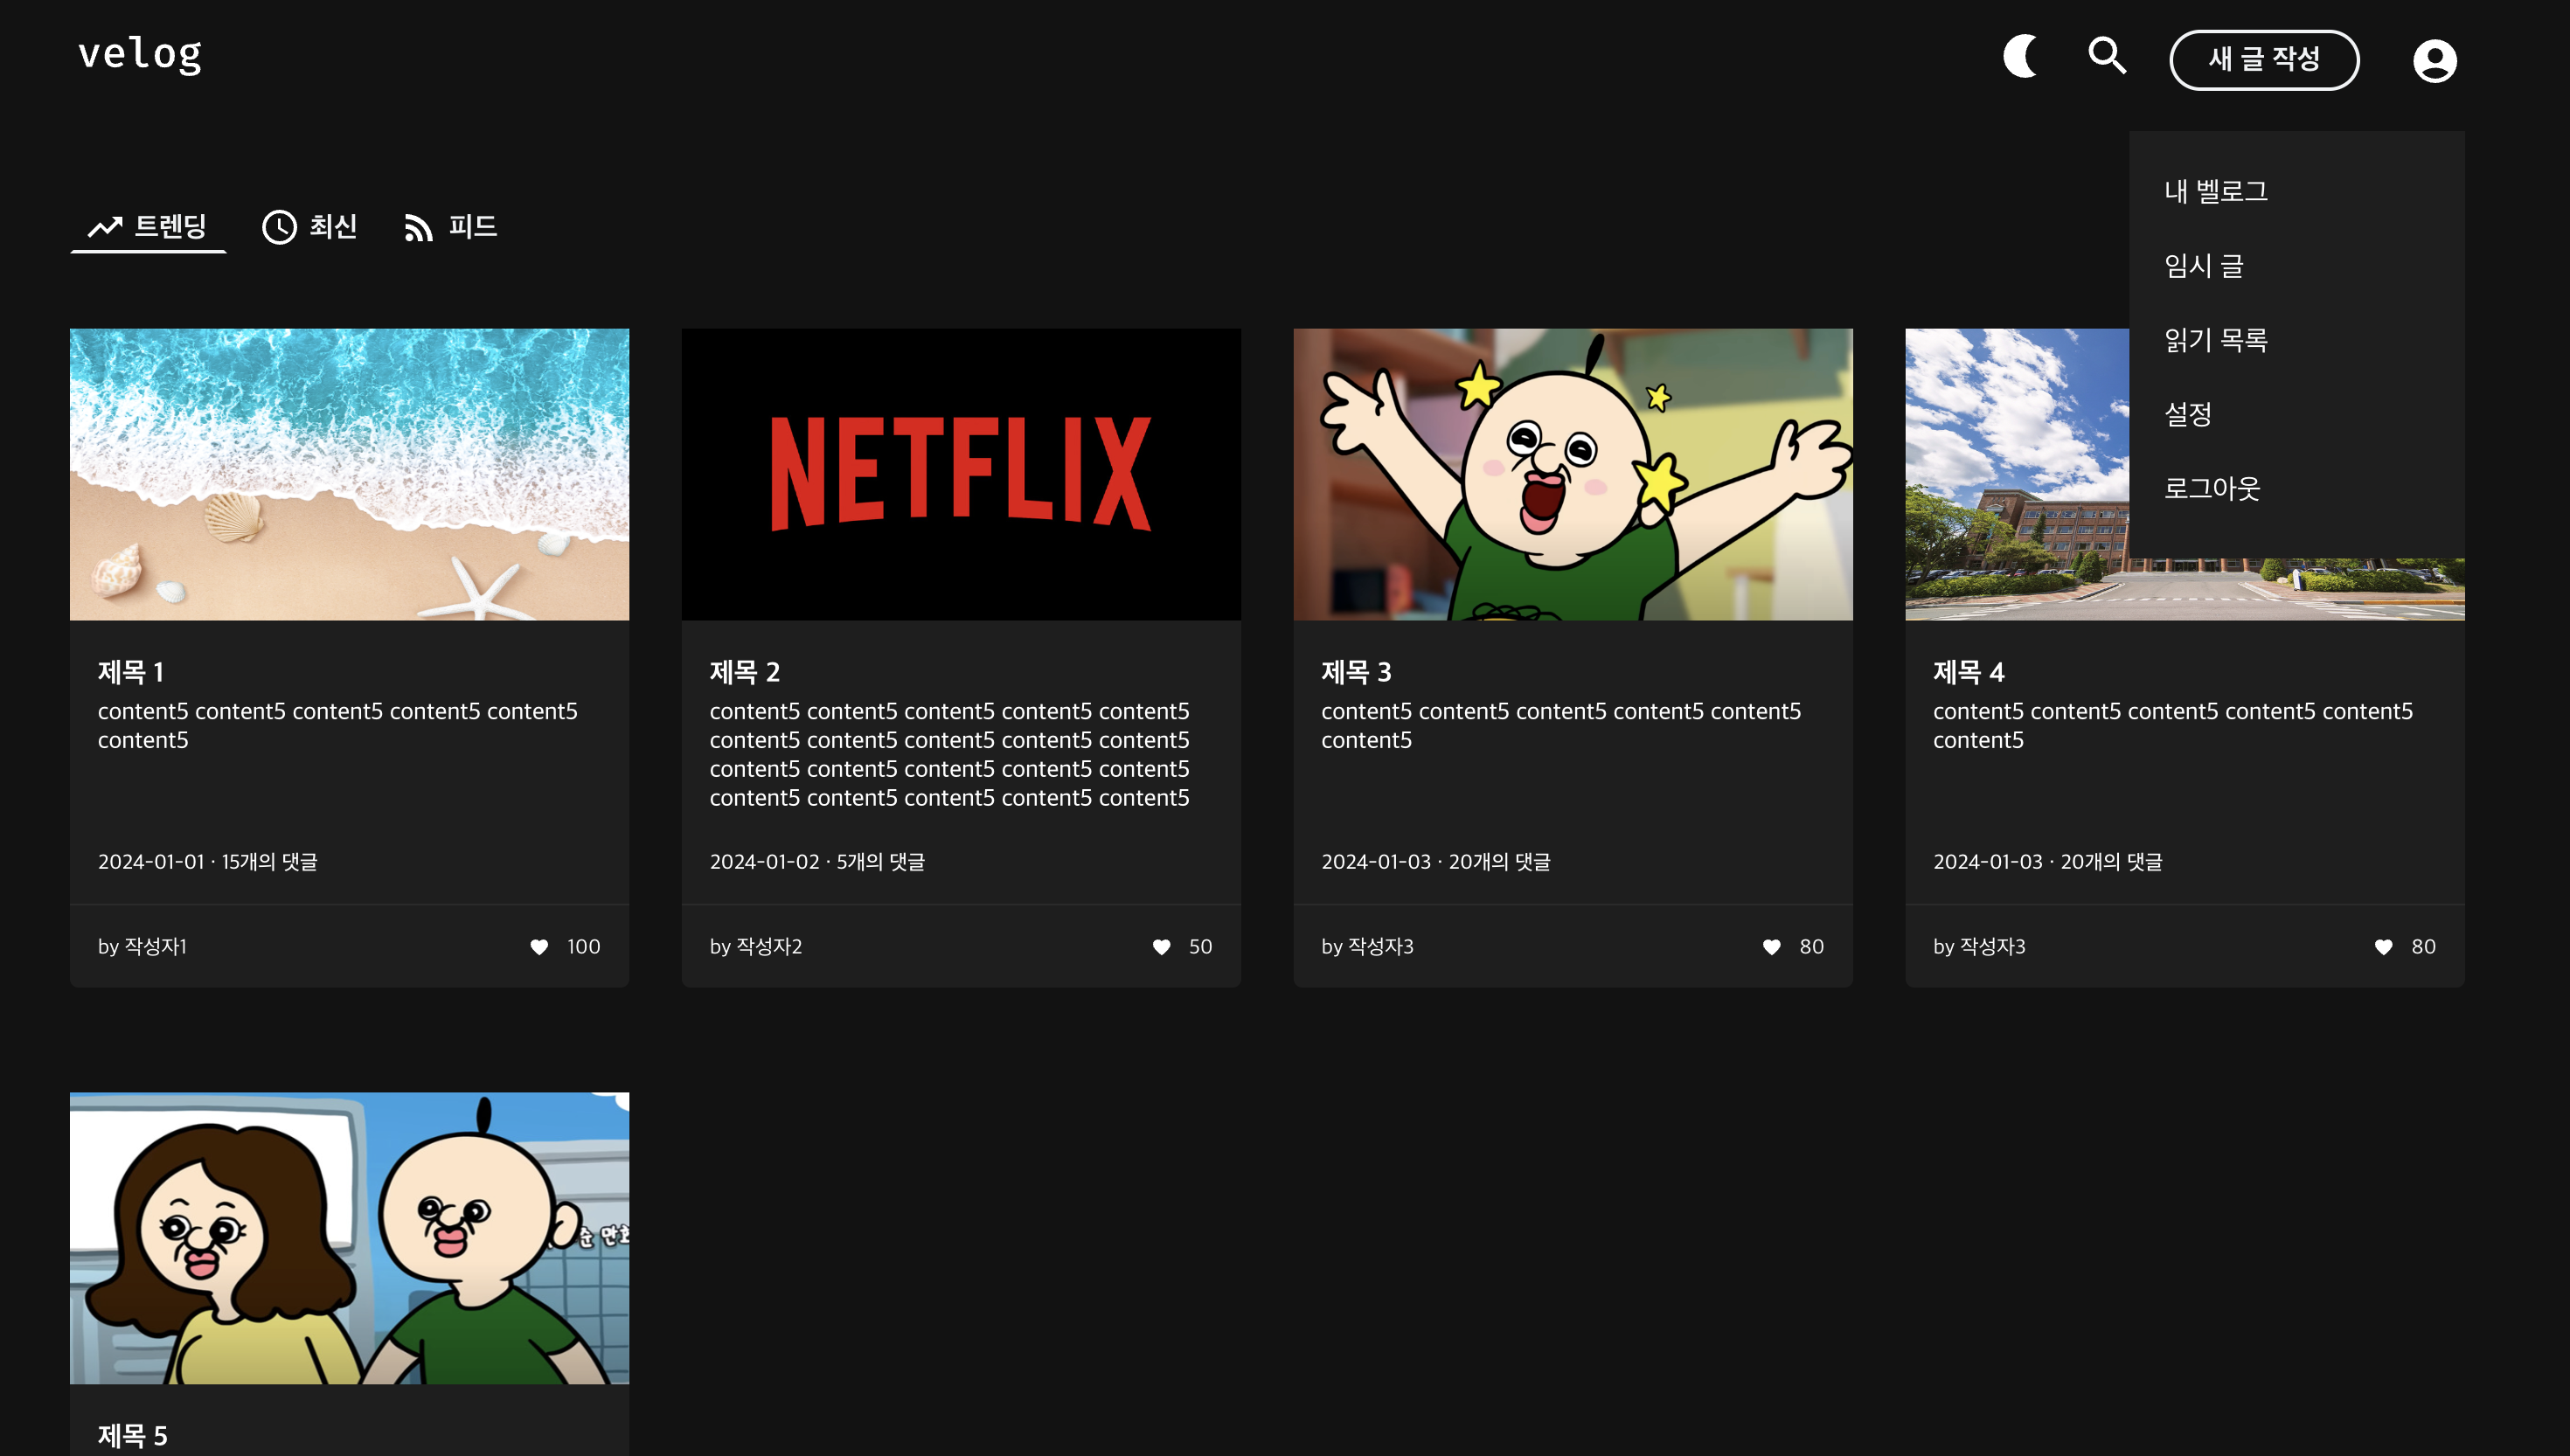Click the comment info on 제목 4 card
2570x1456 pixels.
[2048, 861]
